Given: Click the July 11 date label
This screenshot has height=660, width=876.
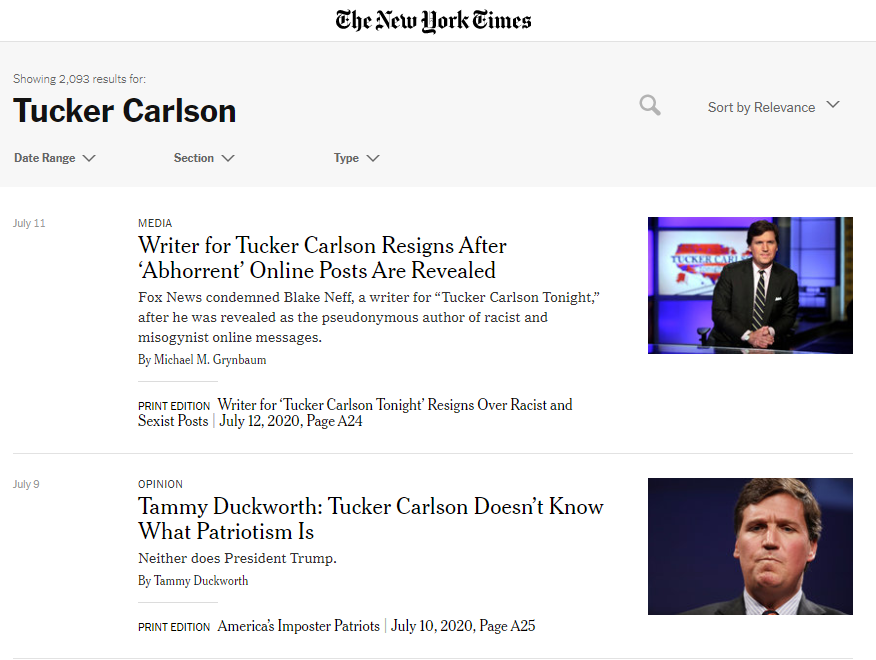Looking at the screenshot, I should (x=29, y=223).
